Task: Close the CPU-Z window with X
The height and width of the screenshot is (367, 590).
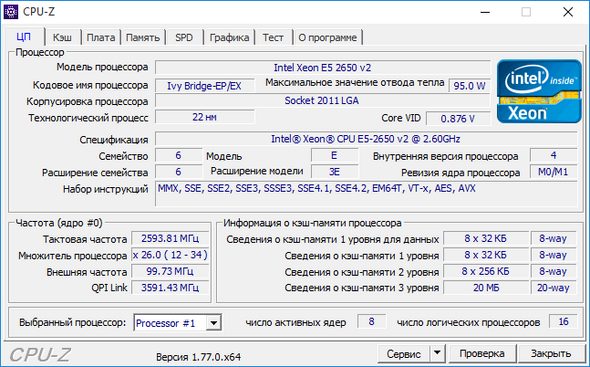Action: click(x=568, y=12)
